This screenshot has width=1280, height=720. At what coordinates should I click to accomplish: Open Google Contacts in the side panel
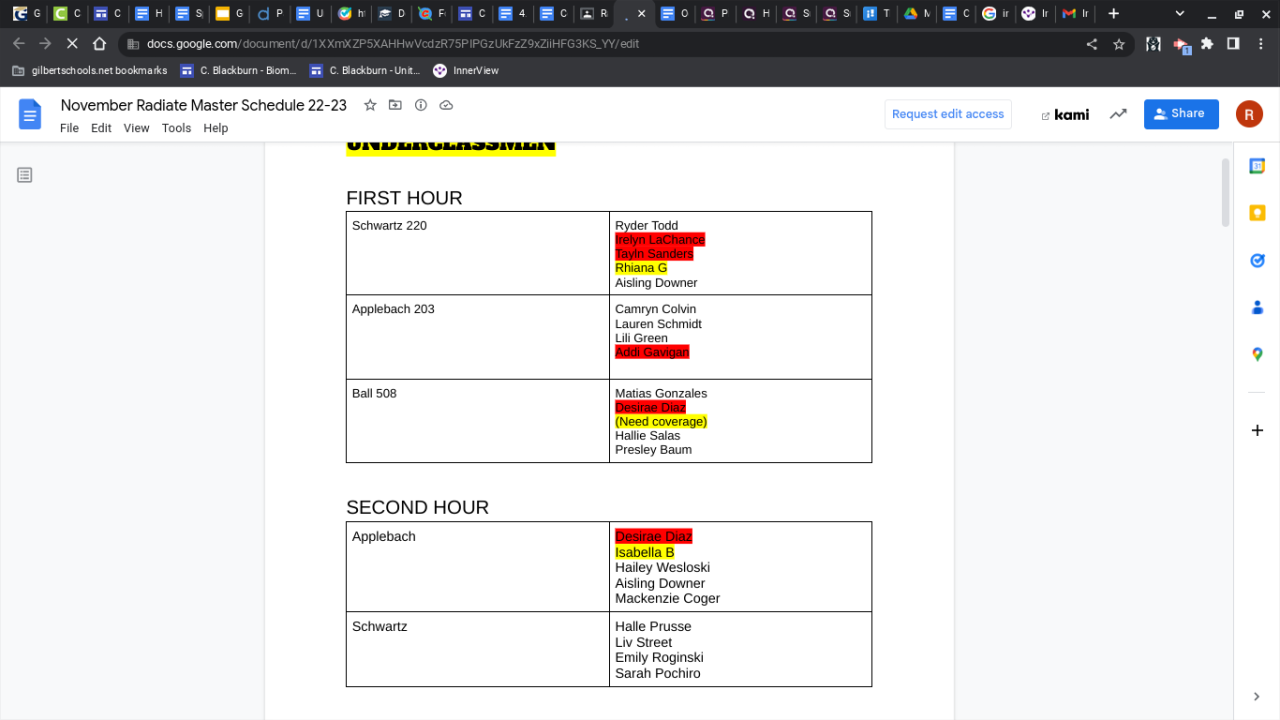tap(1257, 307)
